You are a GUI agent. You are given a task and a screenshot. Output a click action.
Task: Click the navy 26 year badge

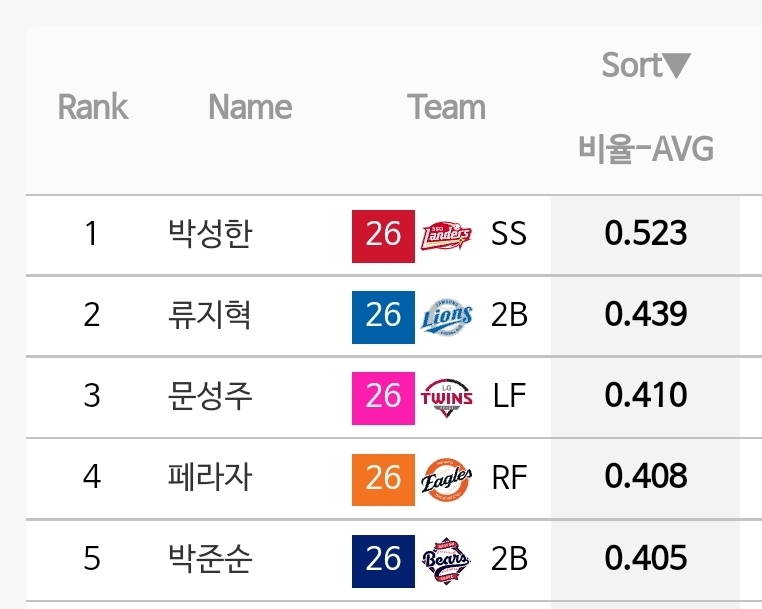tap(383, 558)
